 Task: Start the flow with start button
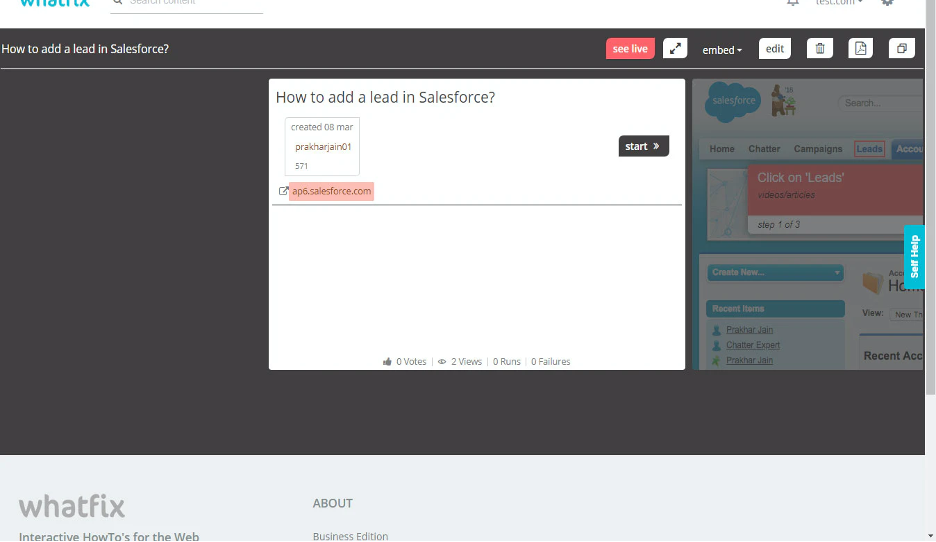[x=644, y=146]
